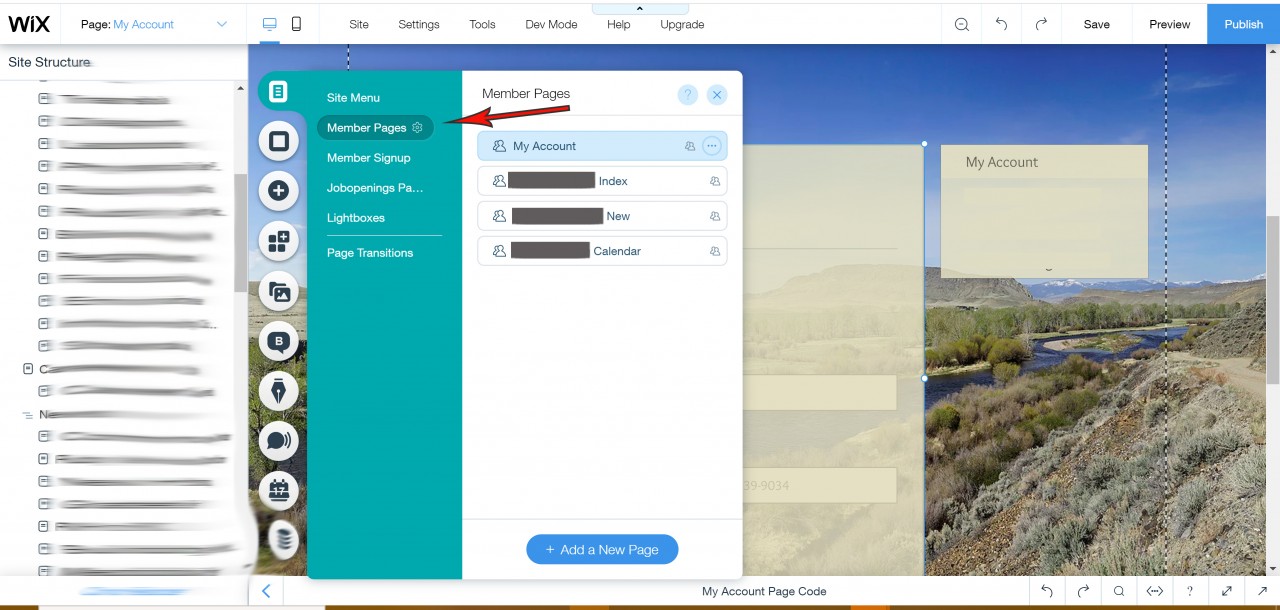Select Lightboxes in pages menu

[356, 217]
